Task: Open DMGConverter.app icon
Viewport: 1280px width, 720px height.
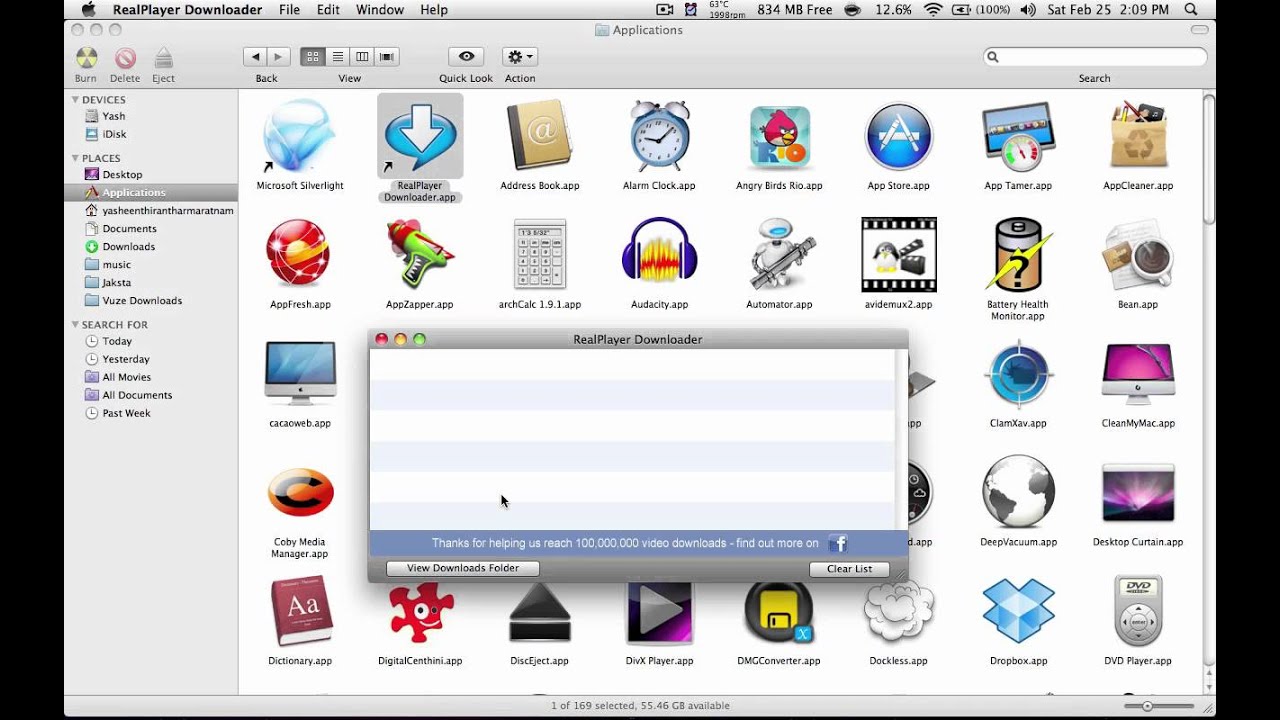Action: click(x=779, y=612)
